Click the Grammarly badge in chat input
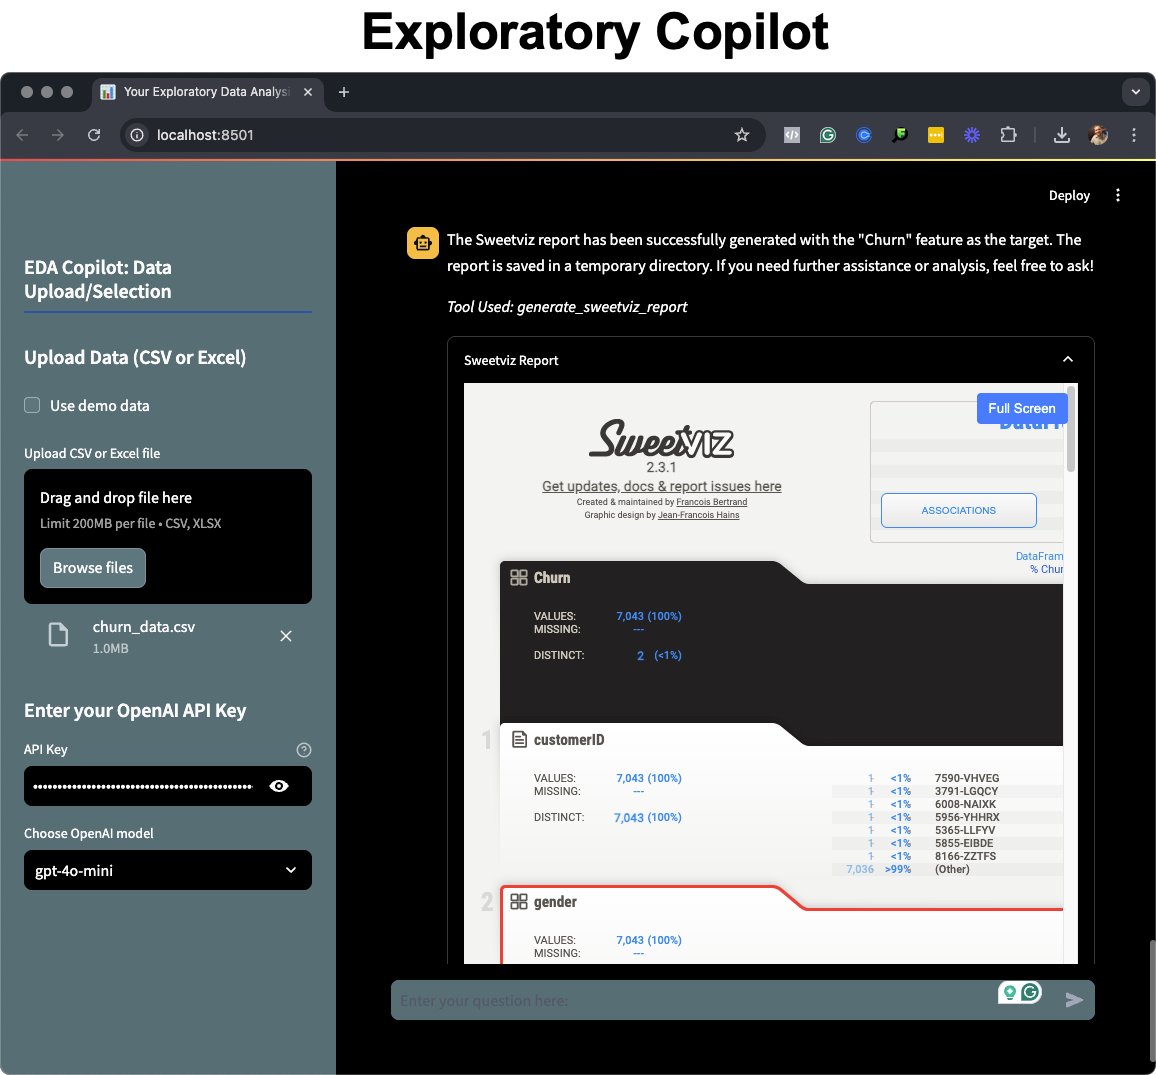Screen dimensions: 1156x1075 1031,992
